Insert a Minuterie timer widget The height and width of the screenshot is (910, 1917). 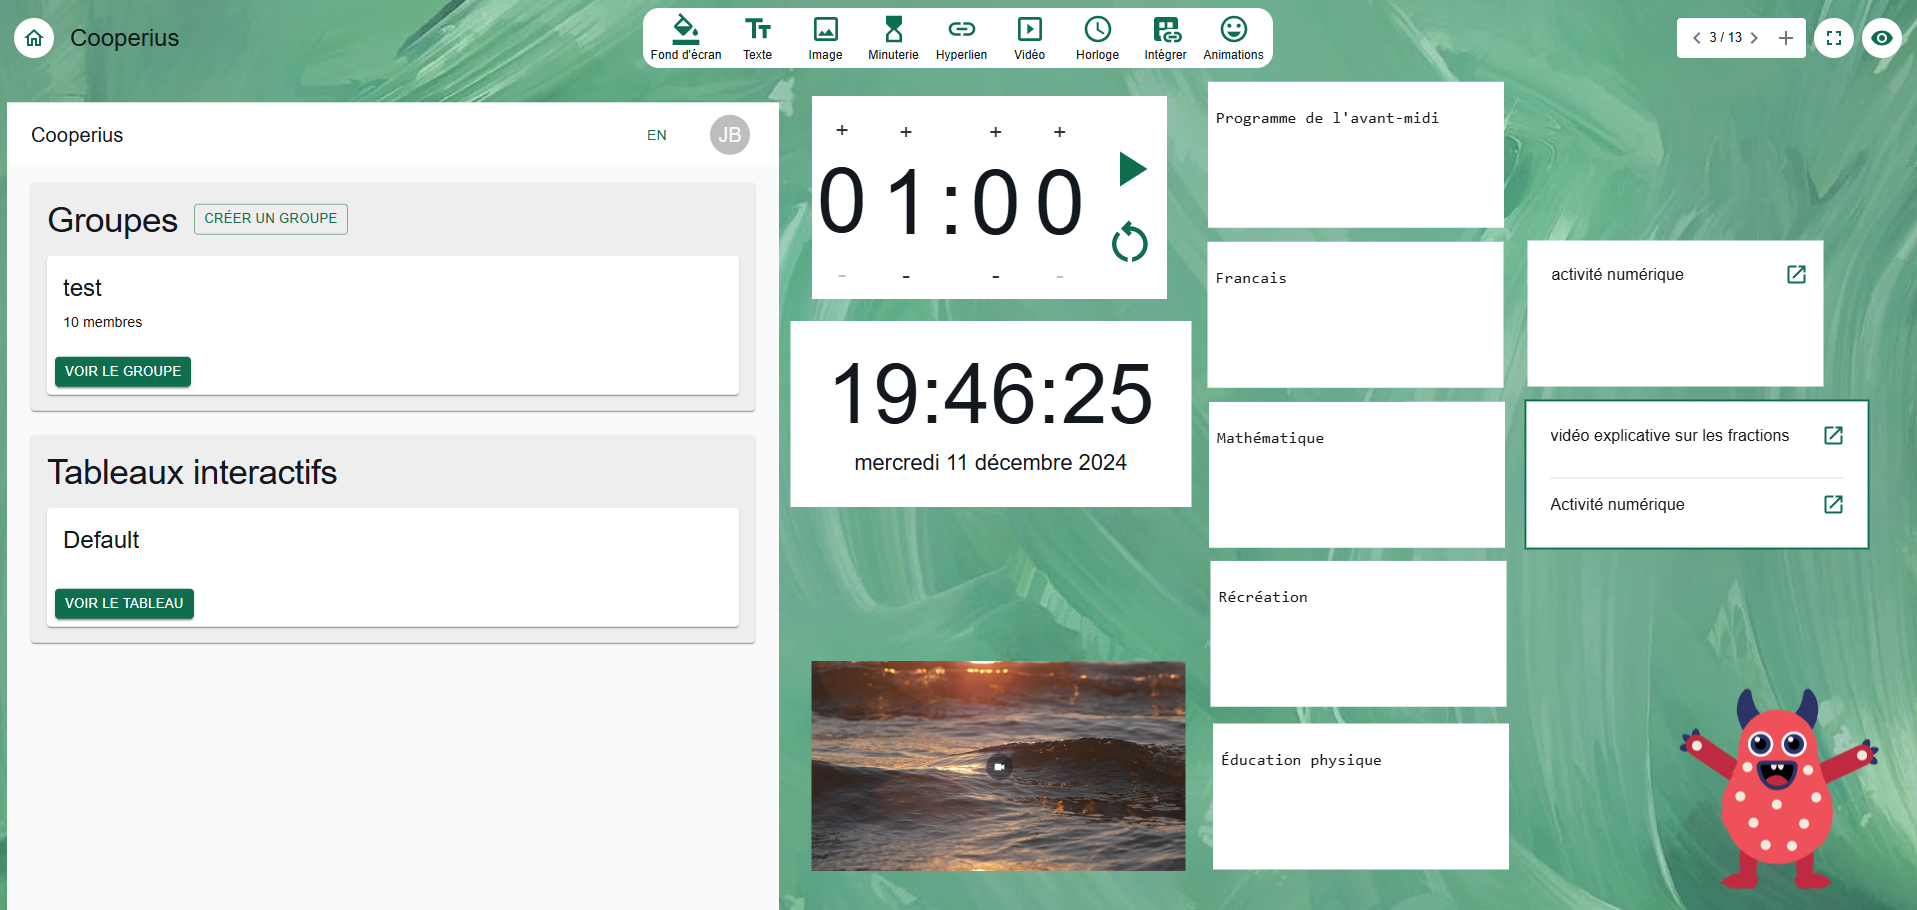893,38
